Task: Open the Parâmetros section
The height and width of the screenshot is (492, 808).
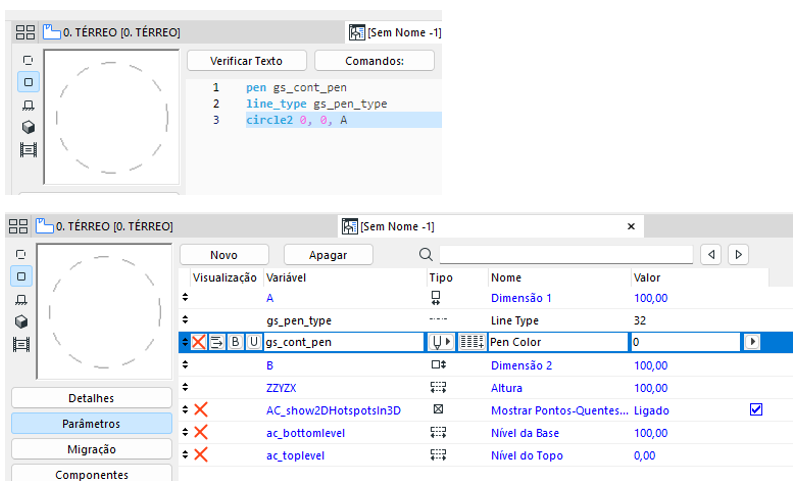Action: coord(91,423)
